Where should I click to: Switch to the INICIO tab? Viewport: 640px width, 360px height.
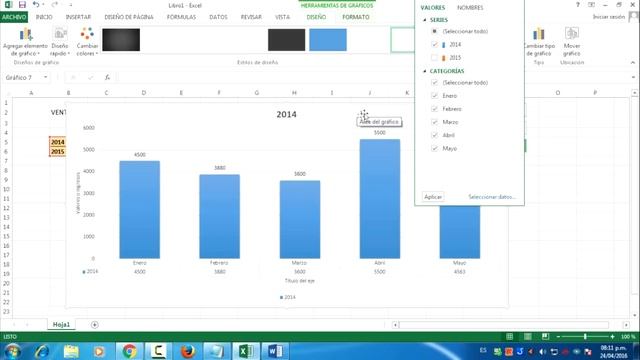(x=44, y=17)
